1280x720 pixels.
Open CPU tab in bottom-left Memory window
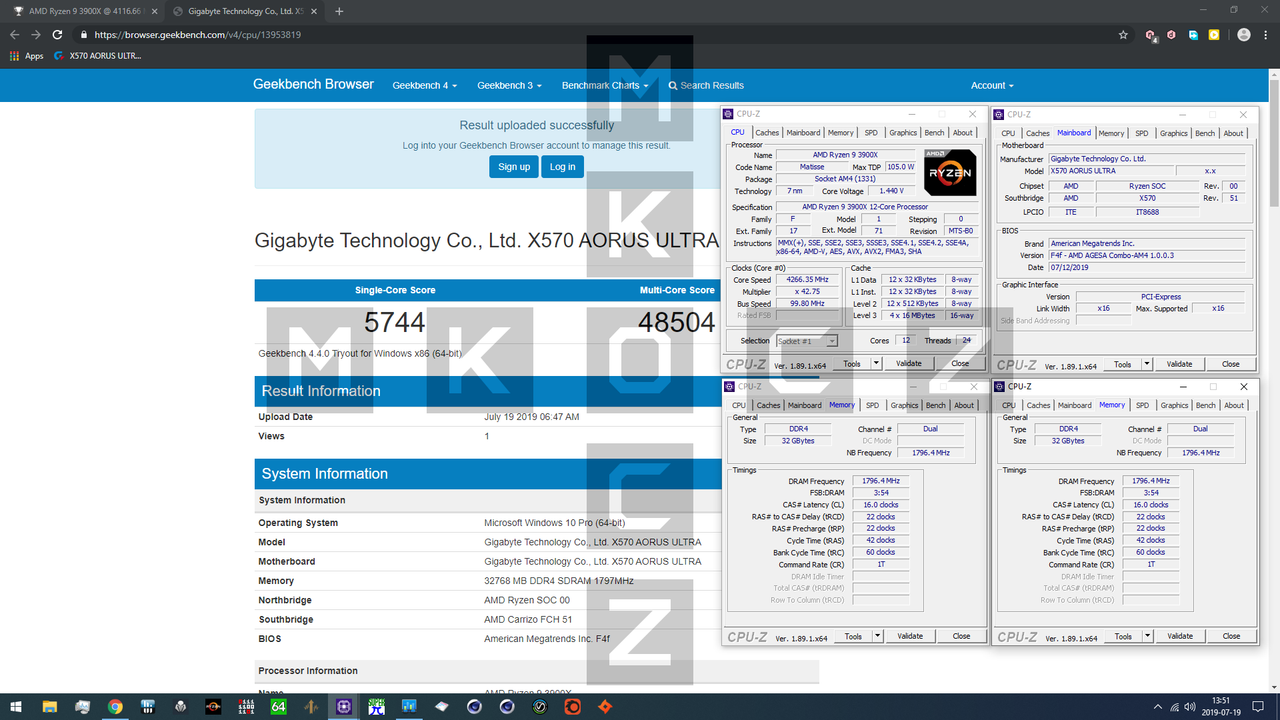point(738,405)
